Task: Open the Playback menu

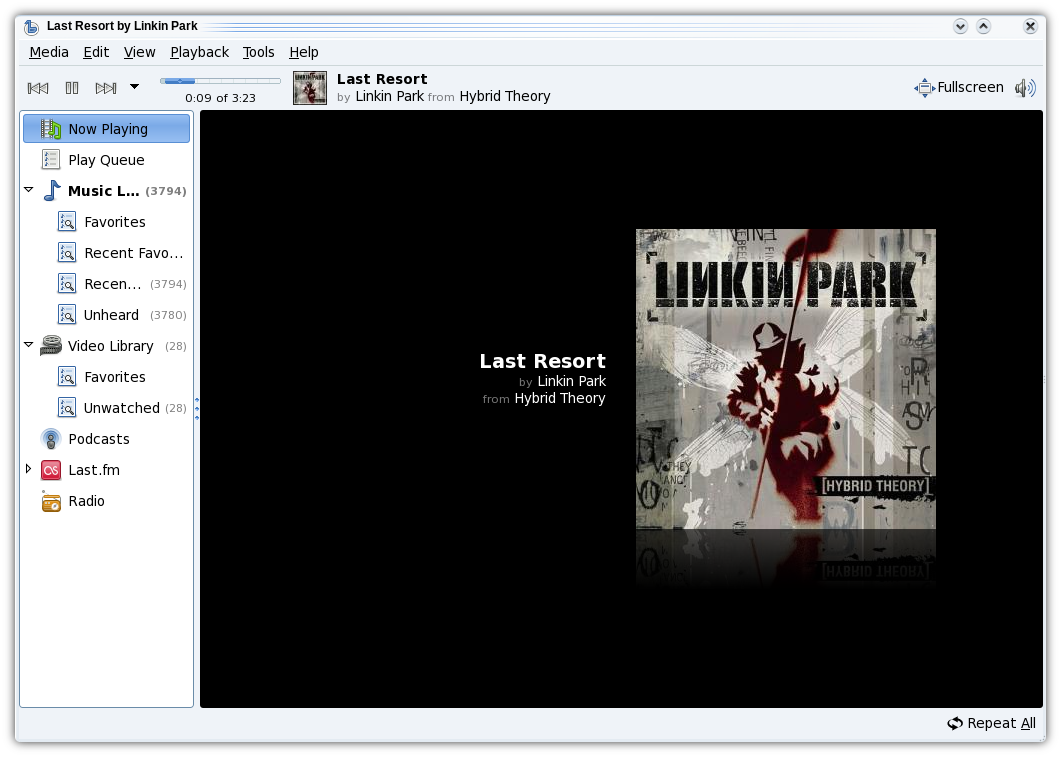Action: [x=200, y=52]
